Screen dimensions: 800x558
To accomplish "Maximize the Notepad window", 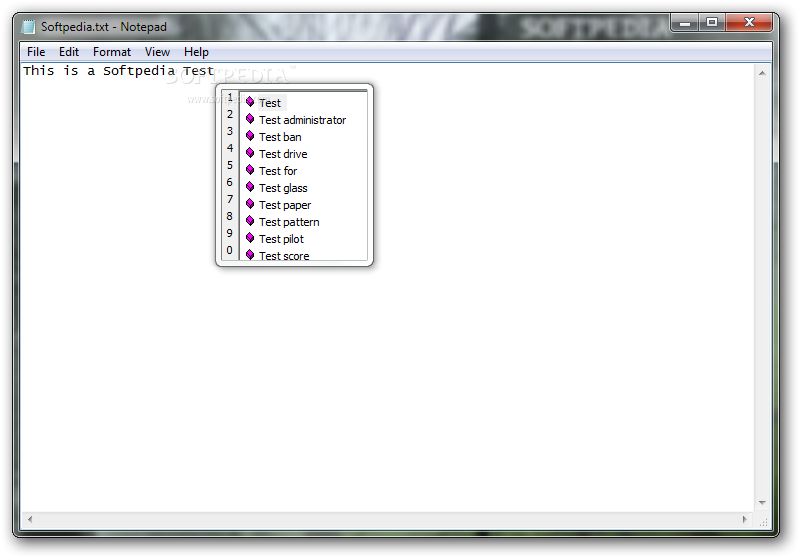I will coord(712,23).
